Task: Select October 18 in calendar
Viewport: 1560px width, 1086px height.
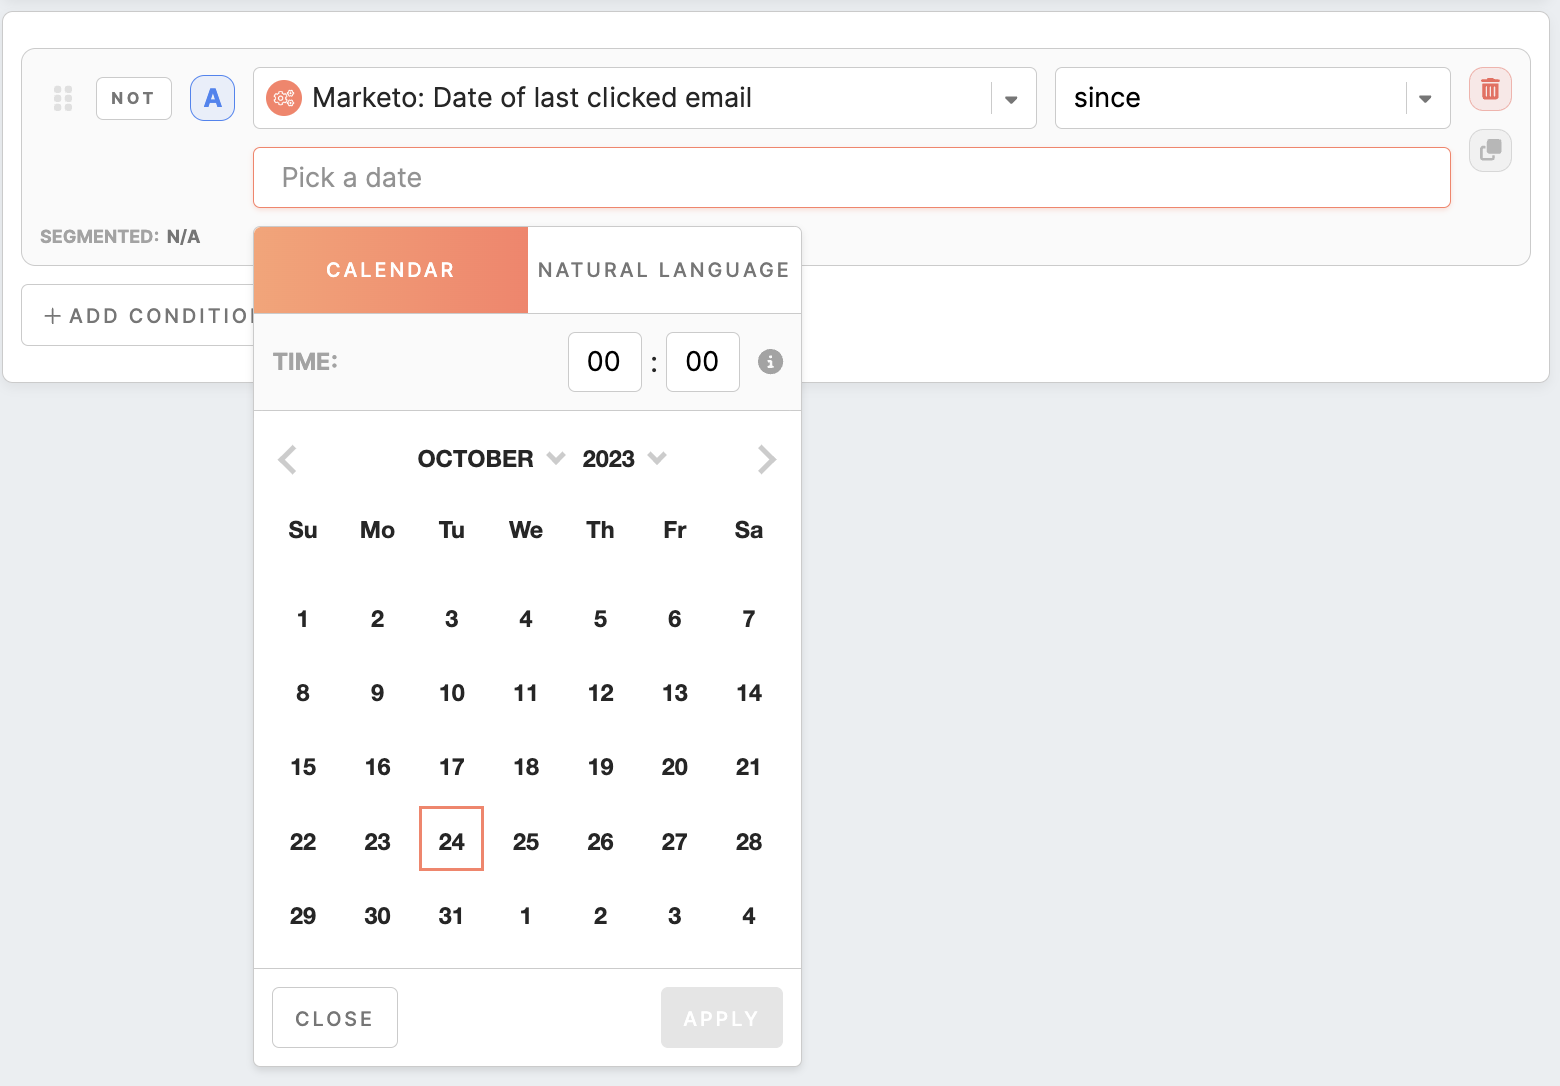Action: (526, 767)
